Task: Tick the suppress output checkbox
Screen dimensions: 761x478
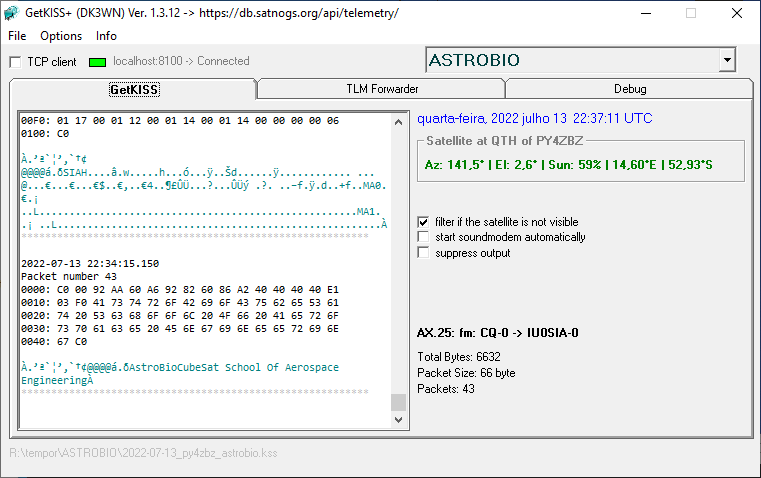Action: (423, 253)
